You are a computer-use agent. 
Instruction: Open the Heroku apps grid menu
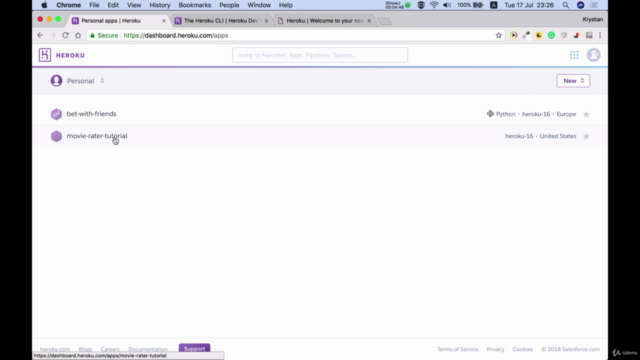click(x=574, y=55)
